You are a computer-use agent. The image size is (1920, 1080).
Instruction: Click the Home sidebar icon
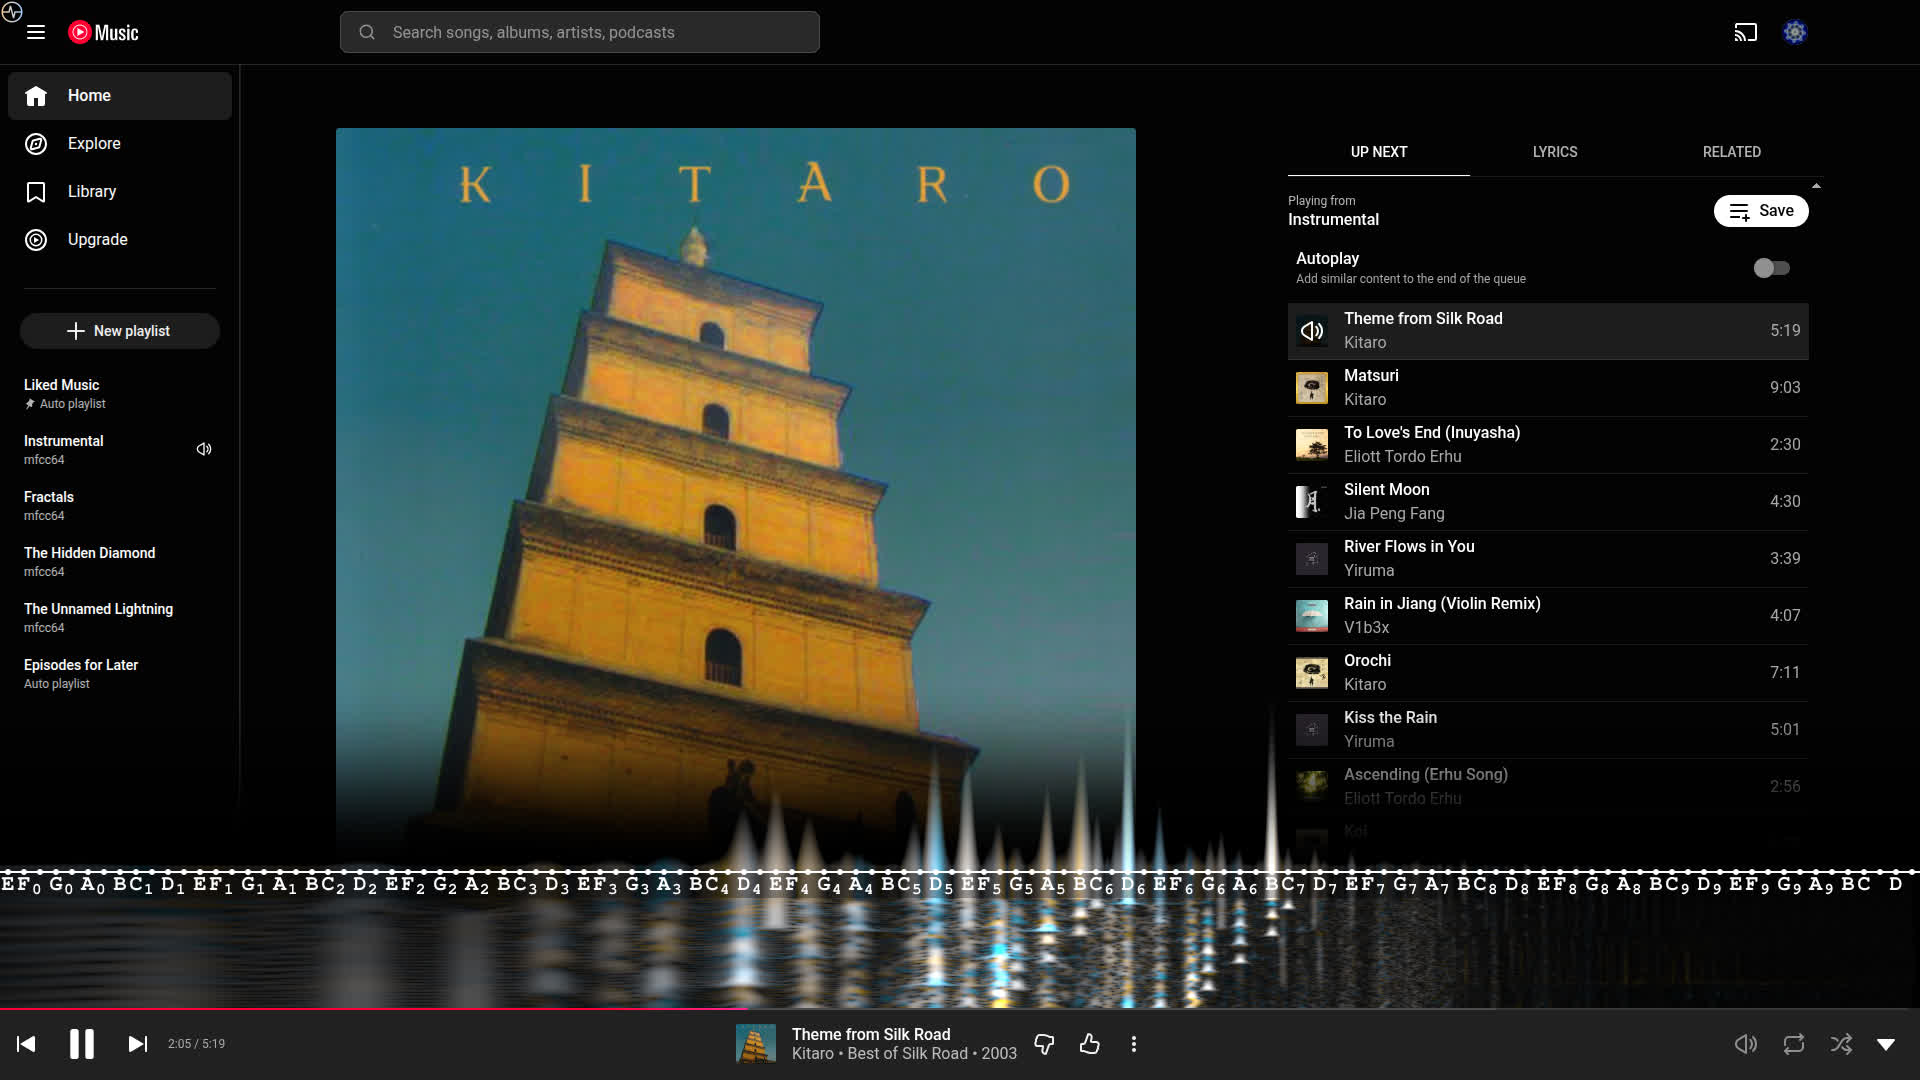(x=36, y=96)
